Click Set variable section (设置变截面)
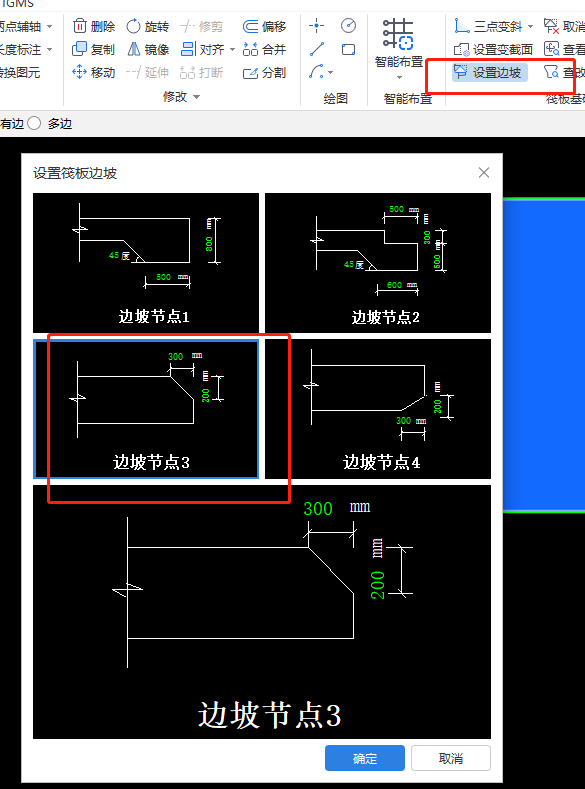The height and width of the screenshot is (789, 585). tap(493, 49)
